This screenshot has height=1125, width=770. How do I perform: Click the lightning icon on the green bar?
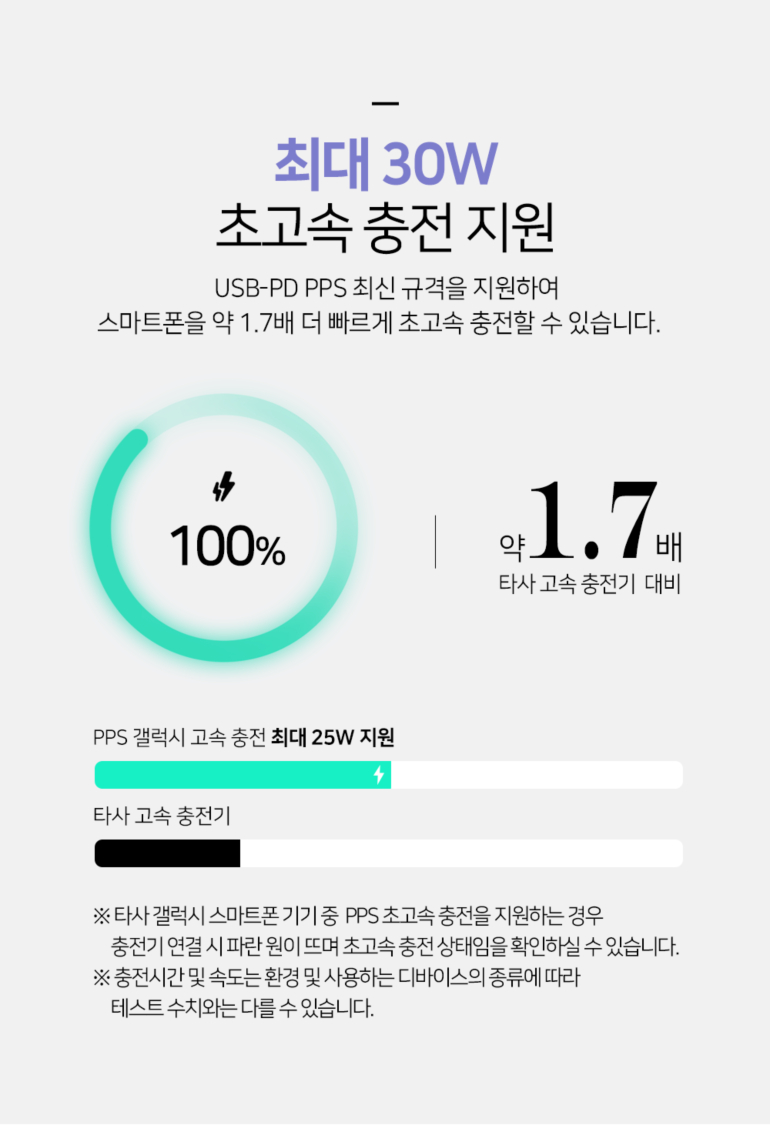pyautogui.click(x=378, y=775)
